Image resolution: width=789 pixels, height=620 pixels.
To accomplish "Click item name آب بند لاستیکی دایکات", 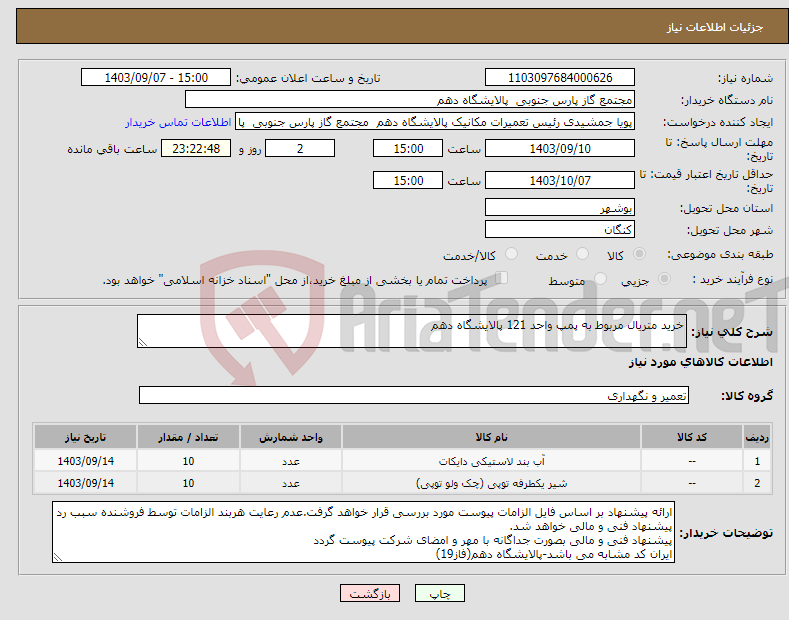I will pos(492,461).
